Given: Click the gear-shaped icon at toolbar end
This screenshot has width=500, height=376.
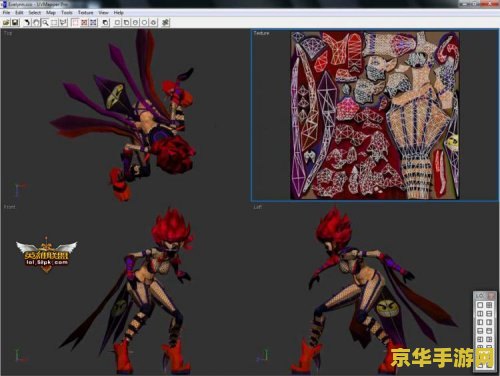Looking at the screenshot, I should (165, 23).
